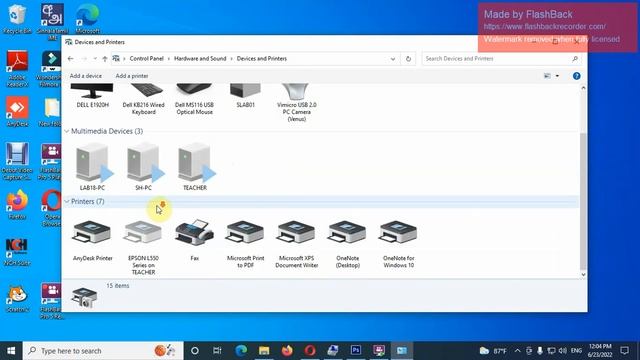Open Recycle Bin on the desktop

pos(17,19)
